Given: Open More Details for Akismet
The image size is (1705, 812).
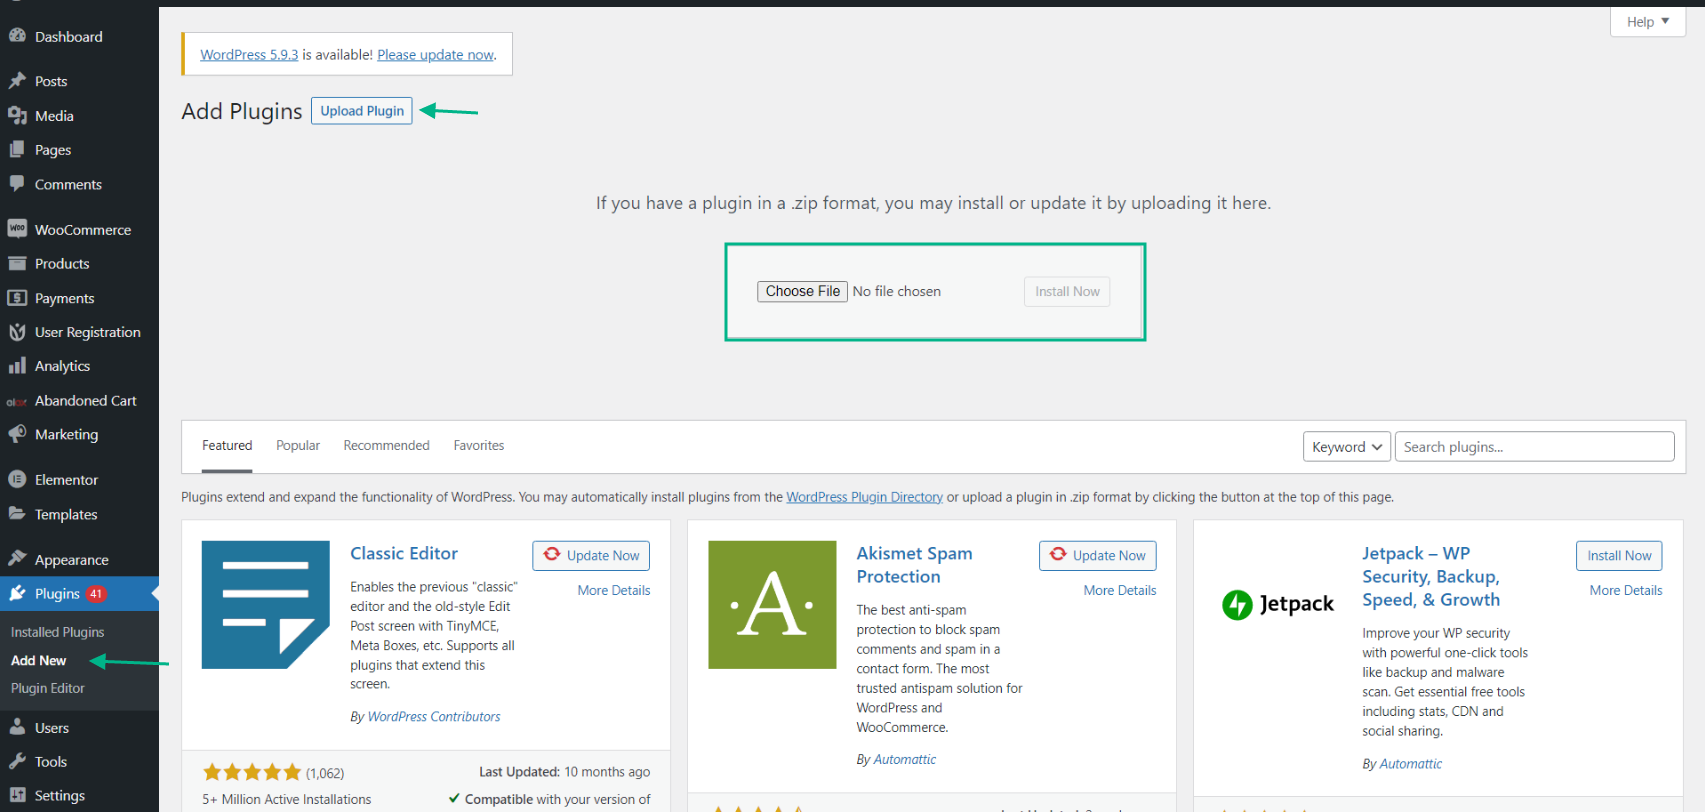Looking at the screenshot, I should click(x=1120, y=591).
